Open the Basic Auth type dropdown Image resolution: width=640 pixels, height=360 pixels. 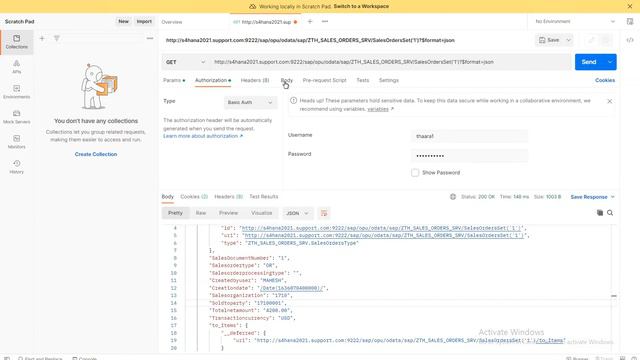coord(250,102)
